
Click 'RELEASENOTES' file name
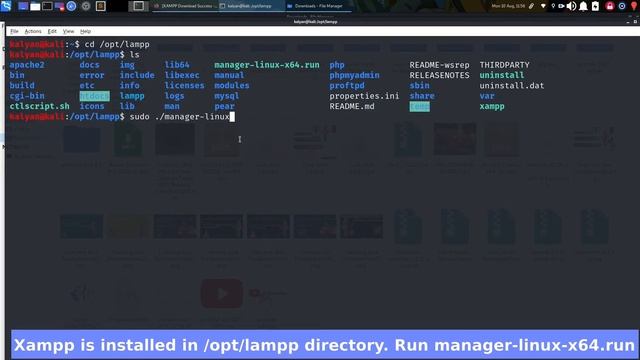tap(439, 75)
